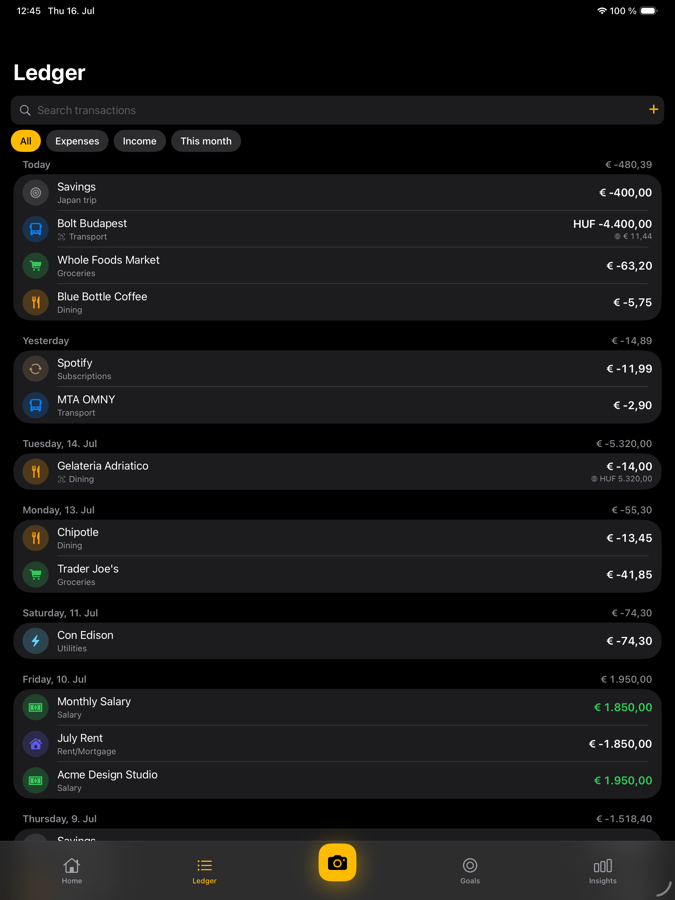The width and height of the screenshot is (675, 900).
Task: Open the Bolt Budapest transaction row
Action: tap(338, 229)
